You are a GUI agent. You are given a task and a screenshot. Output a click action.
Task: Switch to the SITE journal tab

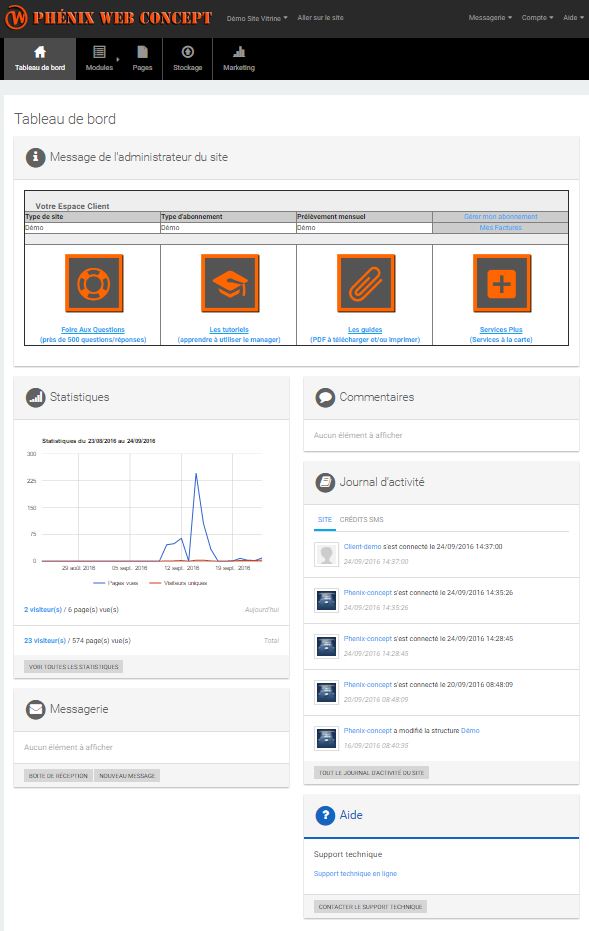[325, 520]
